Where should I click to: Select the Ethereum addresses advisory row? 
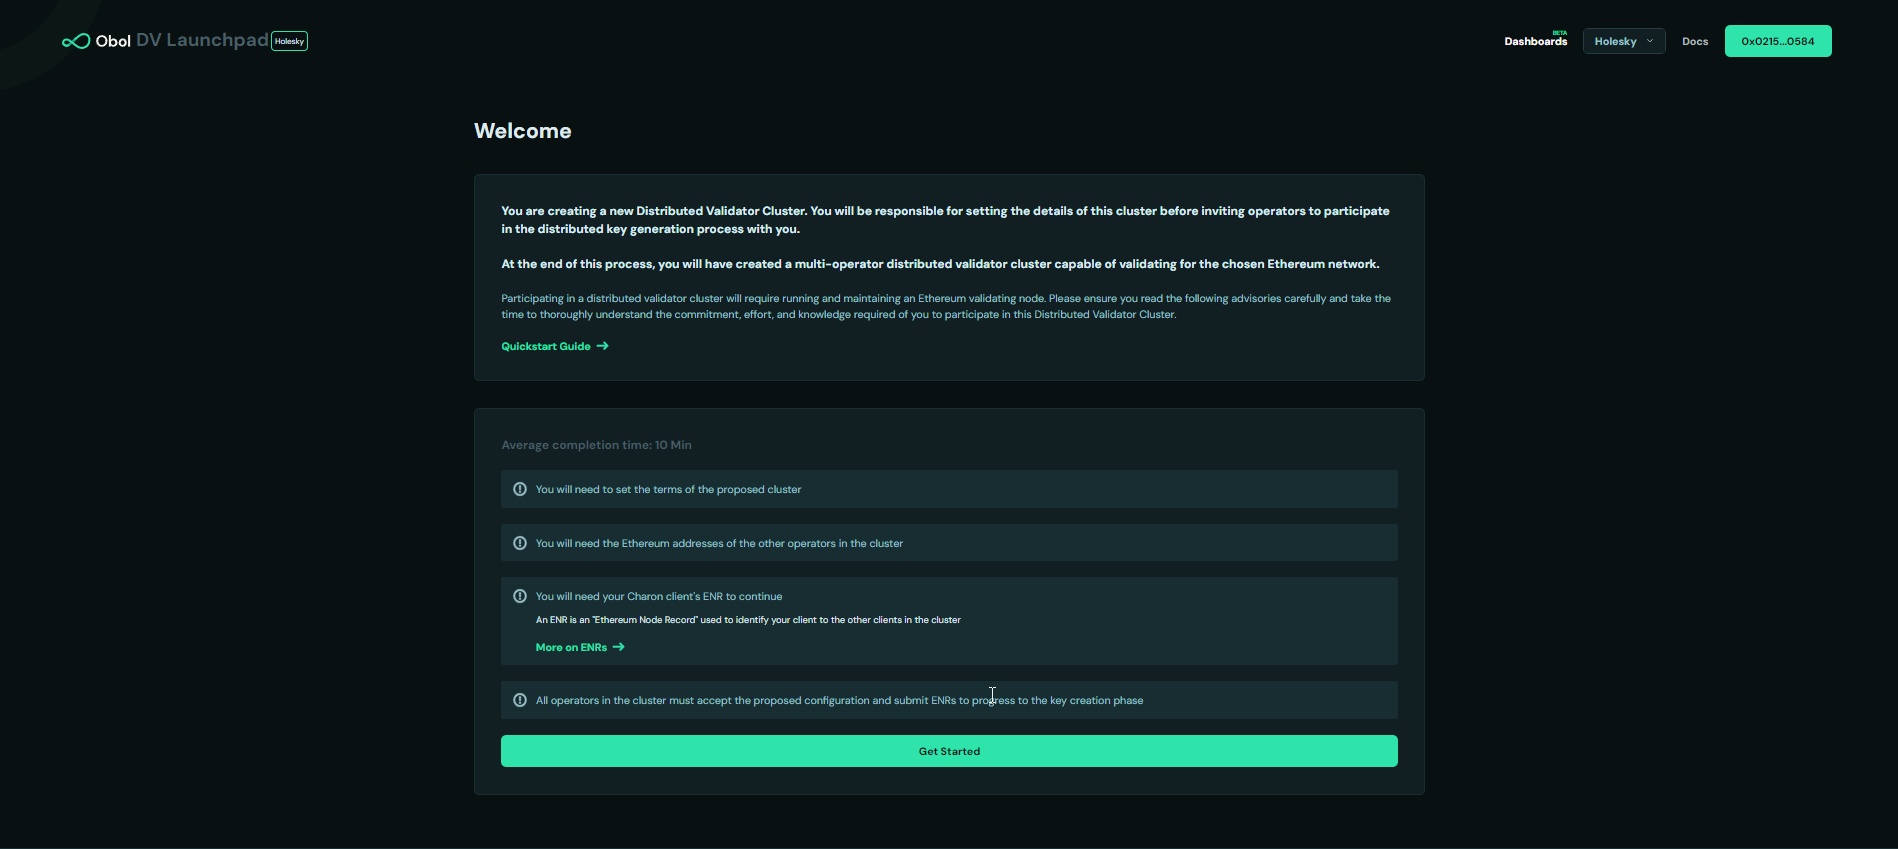pos(948,543)
